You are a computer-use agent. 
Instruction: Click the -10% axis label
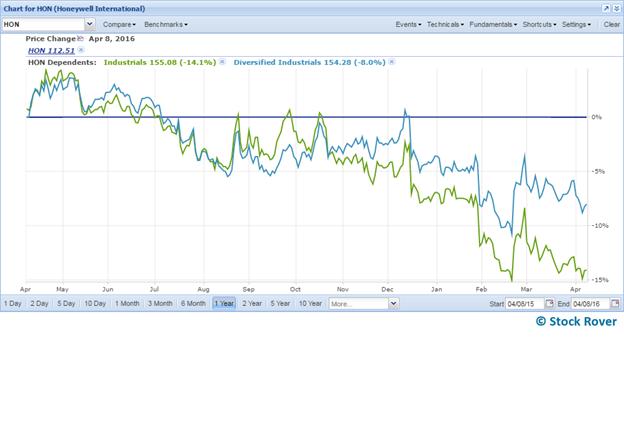tap(600, 226)
